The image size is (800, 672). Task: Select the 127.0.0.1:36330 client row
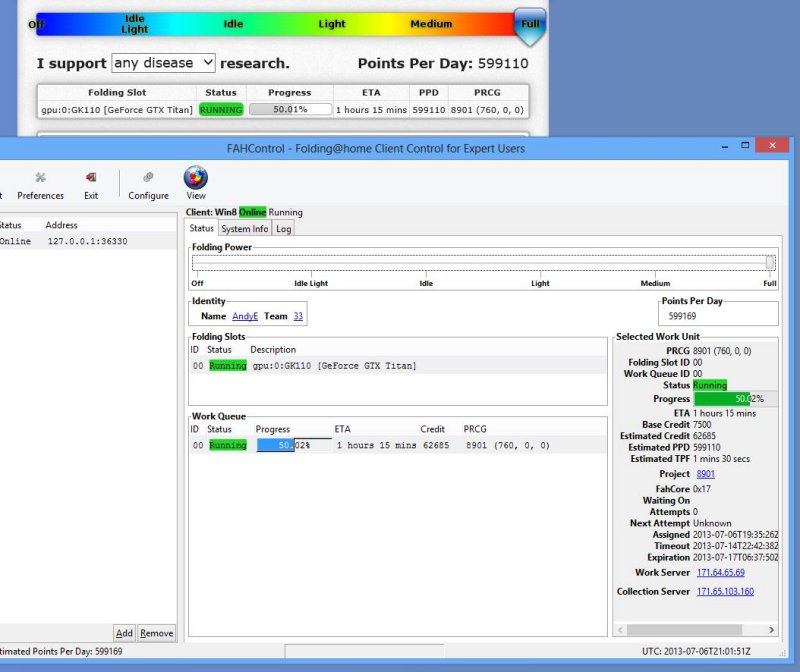point(88,241)
